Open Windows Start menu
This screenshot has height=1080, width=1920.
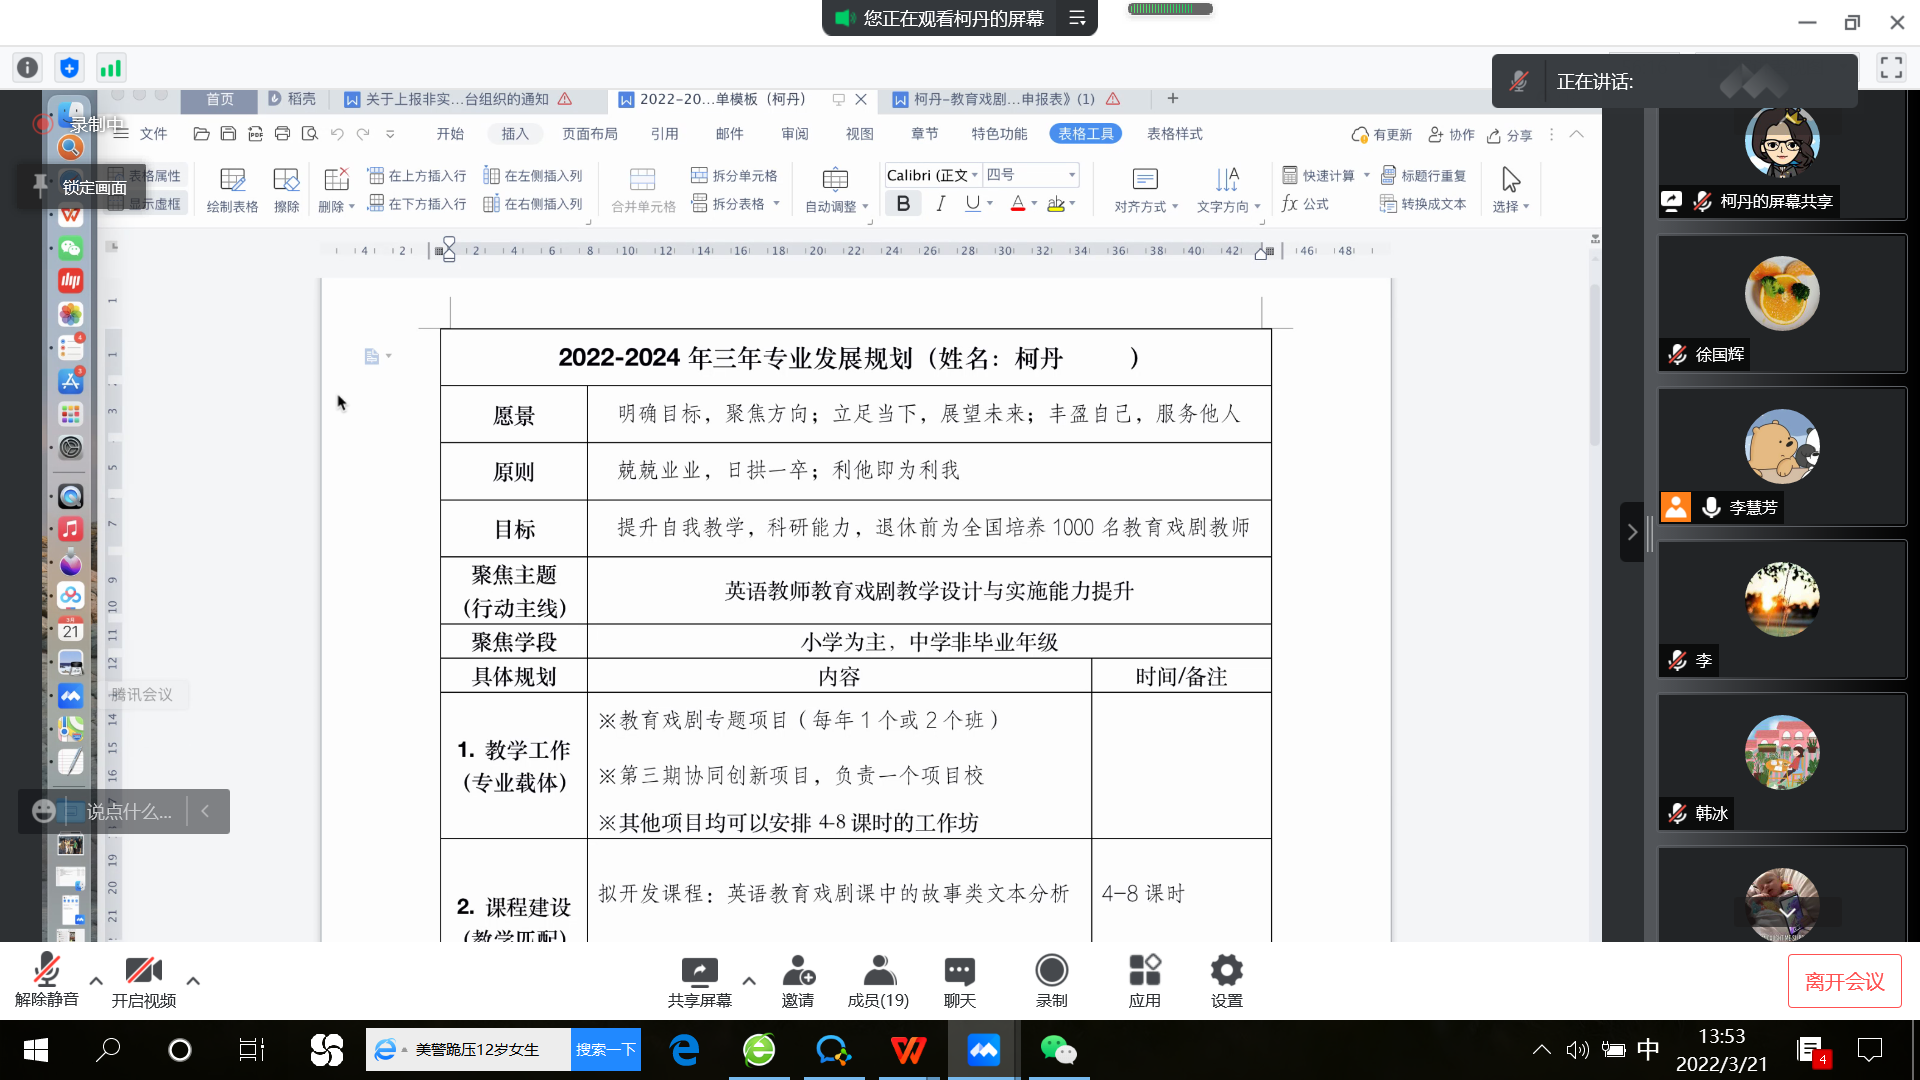point(35,1050)
